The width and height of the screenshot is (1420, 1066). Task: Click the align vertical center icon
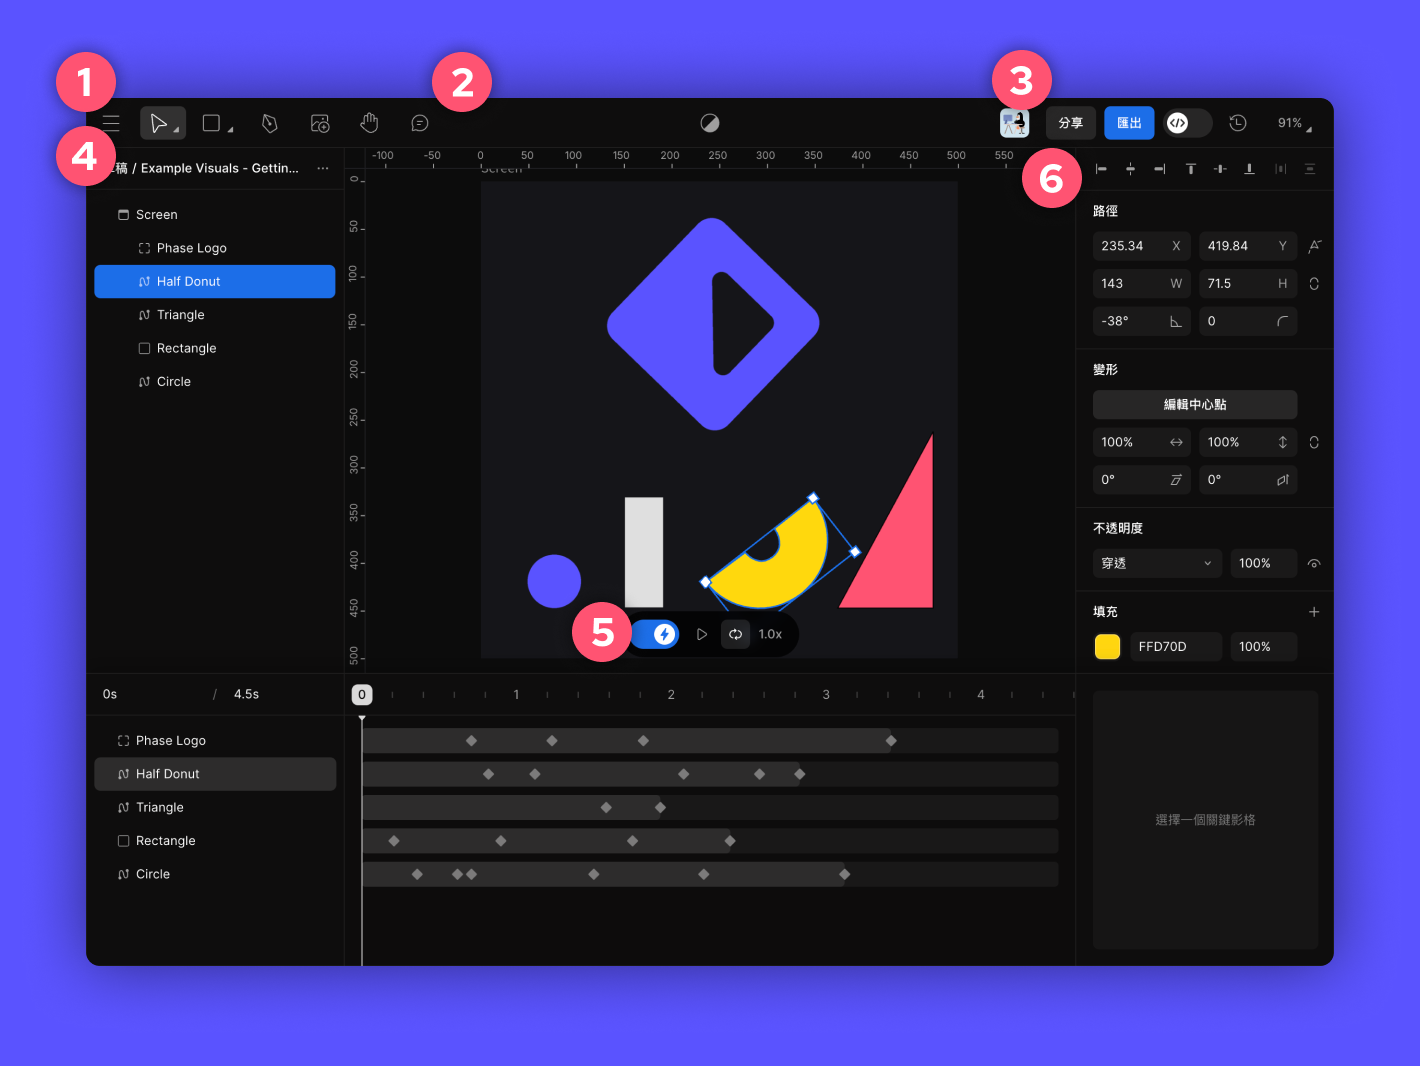pos(1220,169)
